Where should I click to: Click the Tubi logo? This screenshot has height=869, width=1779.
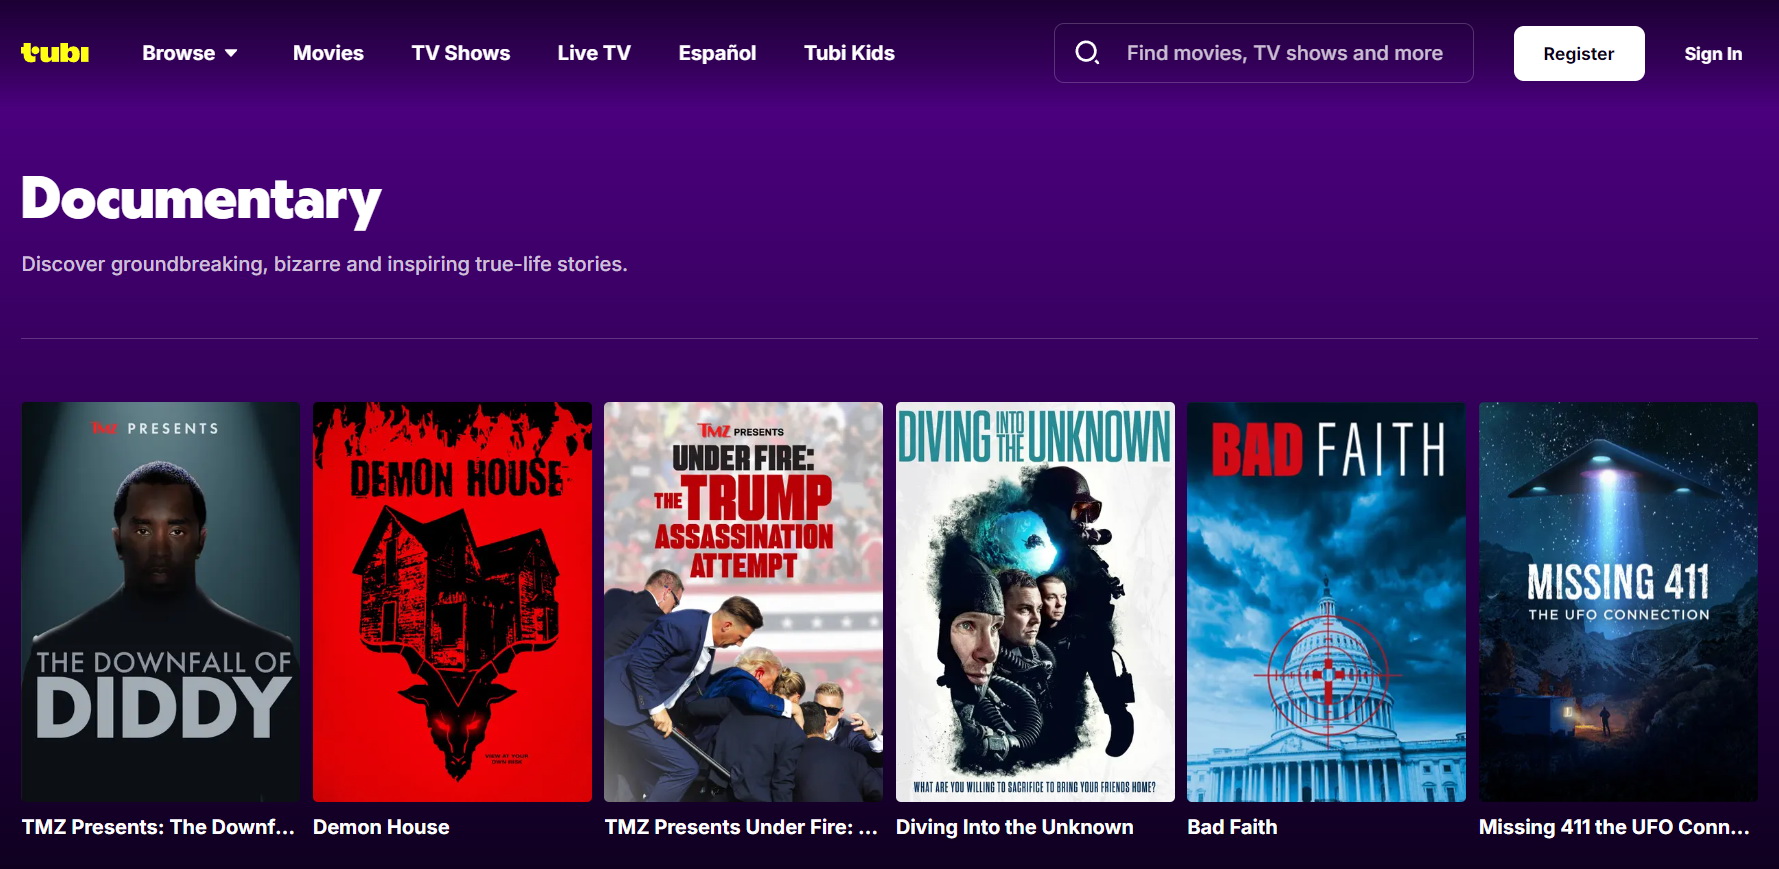[55, 53]
